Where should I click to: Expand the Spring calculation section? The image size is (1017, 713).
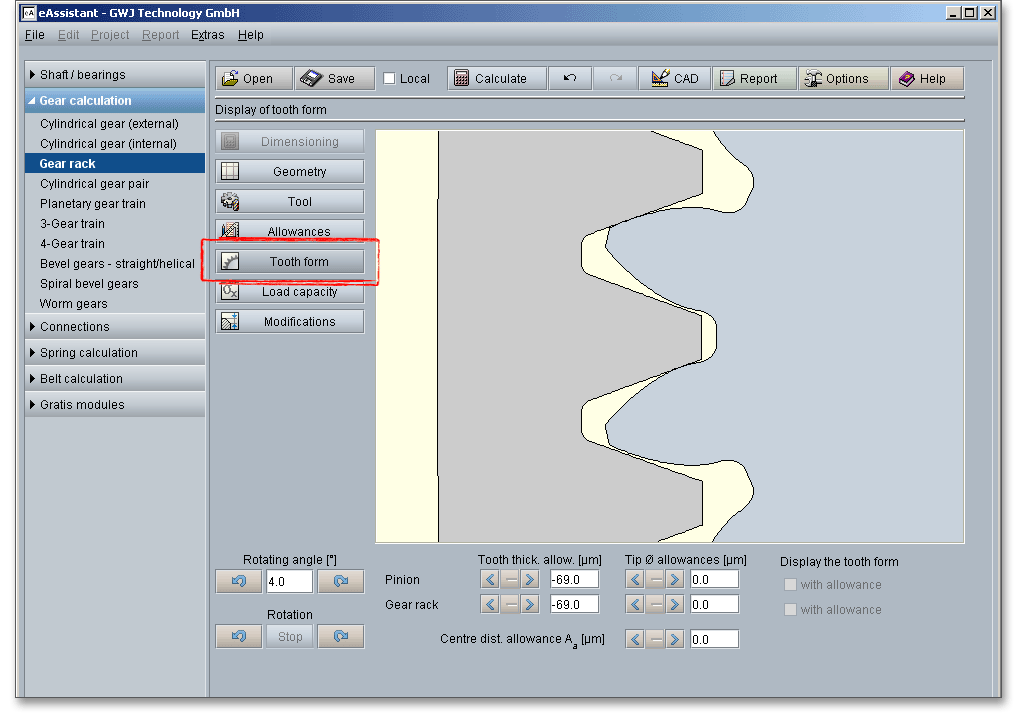(115, 353)
